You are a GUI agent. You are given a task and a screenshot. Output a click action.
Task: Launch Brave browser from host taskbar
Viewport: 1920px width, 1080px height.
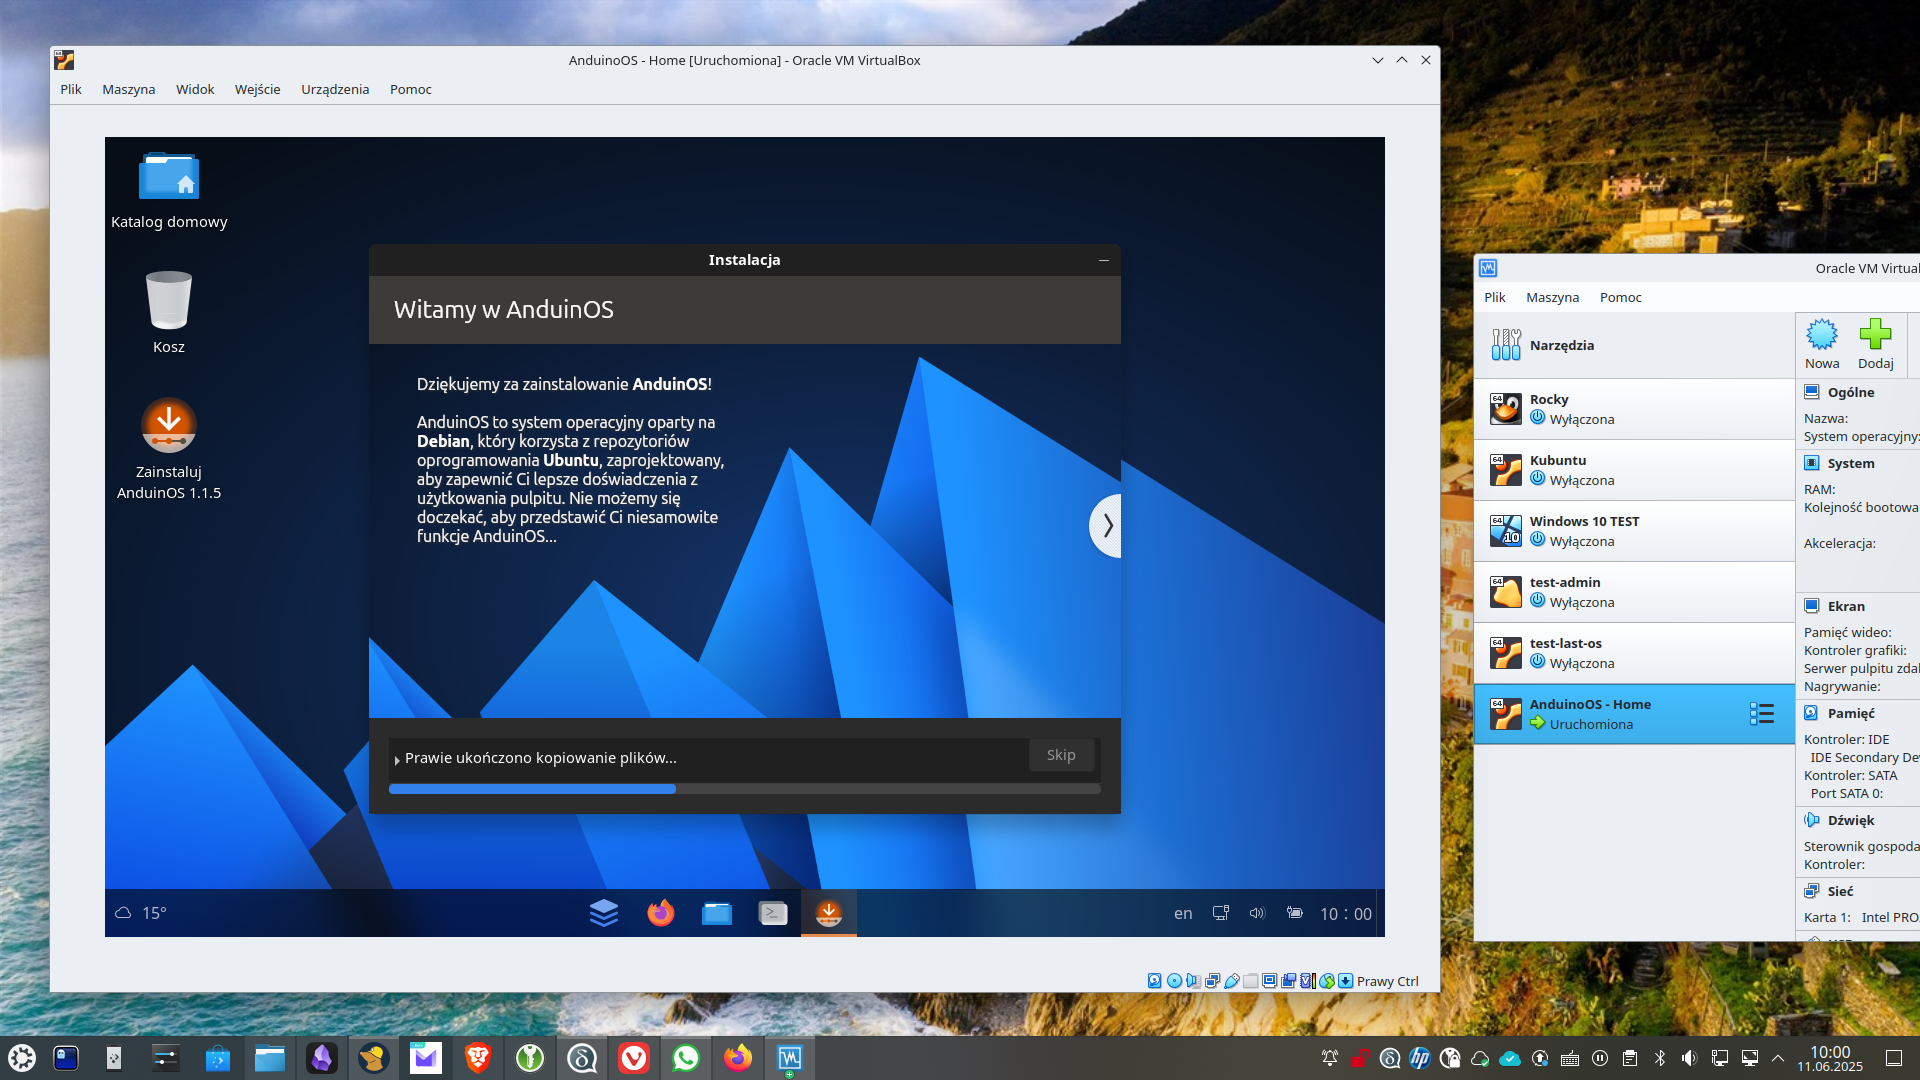(x=478, y=1058)
